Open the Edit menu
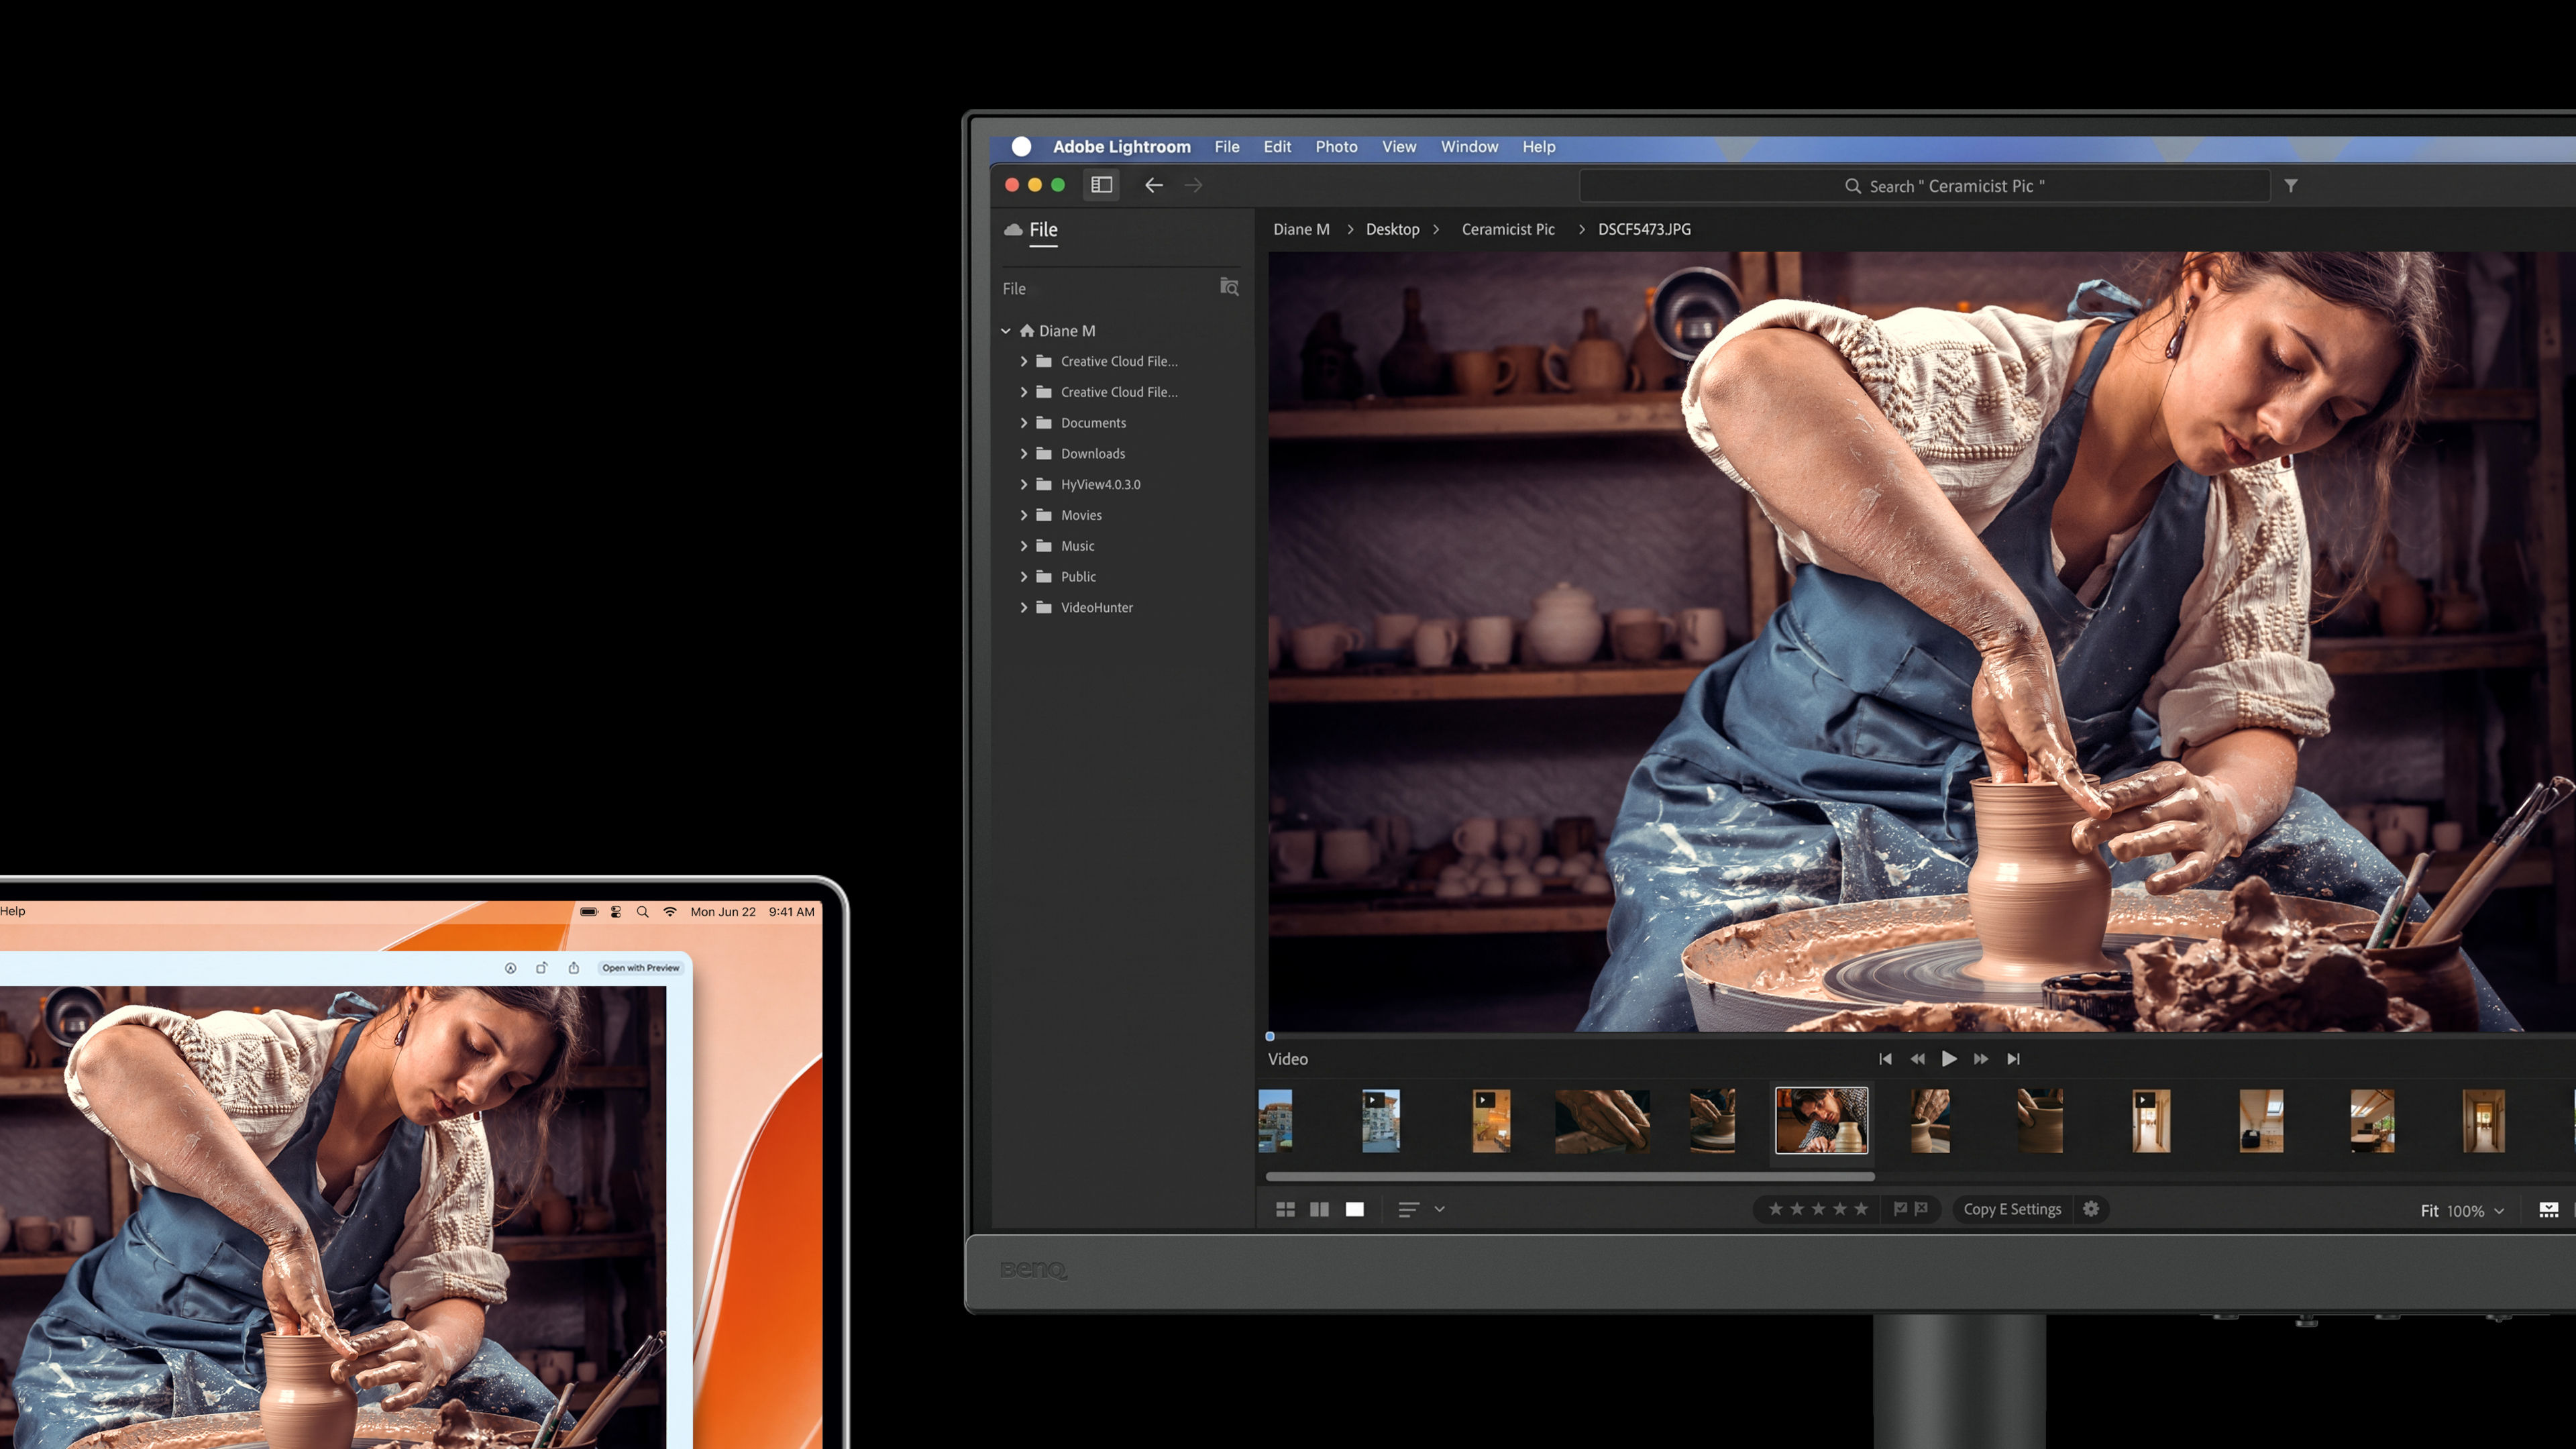Screen dimensions: 2576x1449 [x=1277, y=147]
